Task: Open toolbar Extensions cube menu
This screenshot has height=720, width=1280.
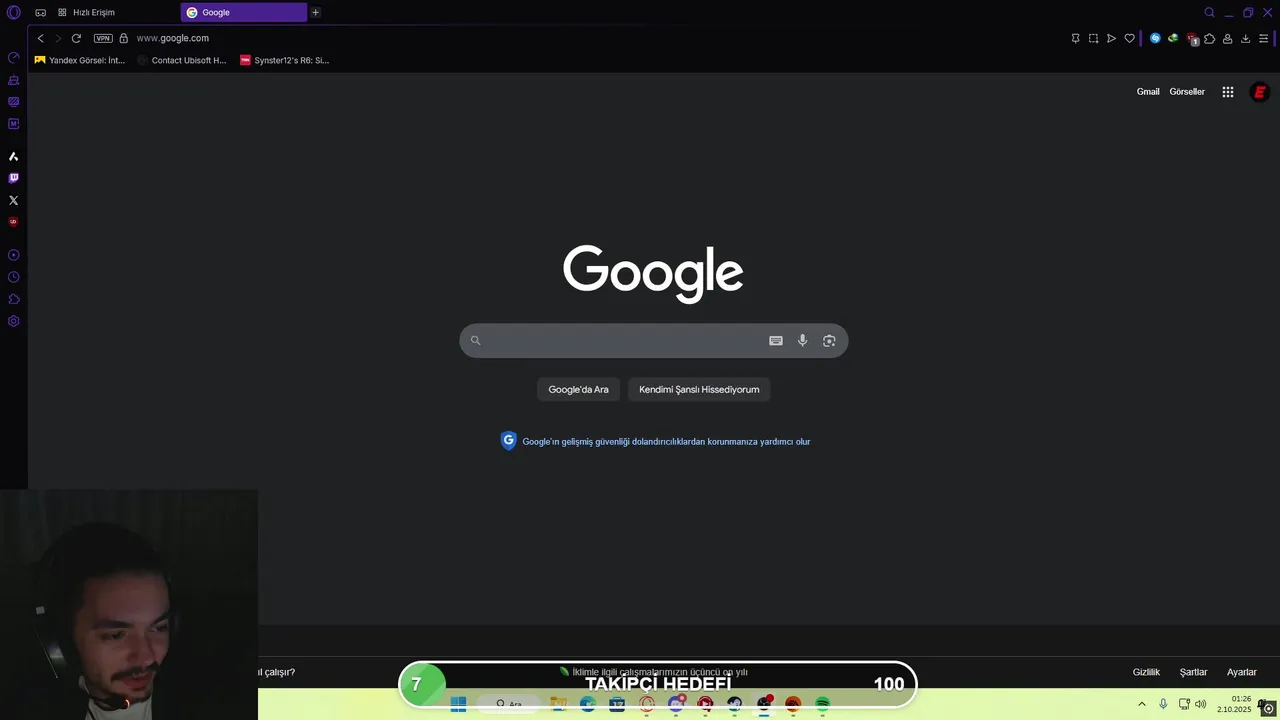Action: pyautogui.click(x=1209, y=38)
